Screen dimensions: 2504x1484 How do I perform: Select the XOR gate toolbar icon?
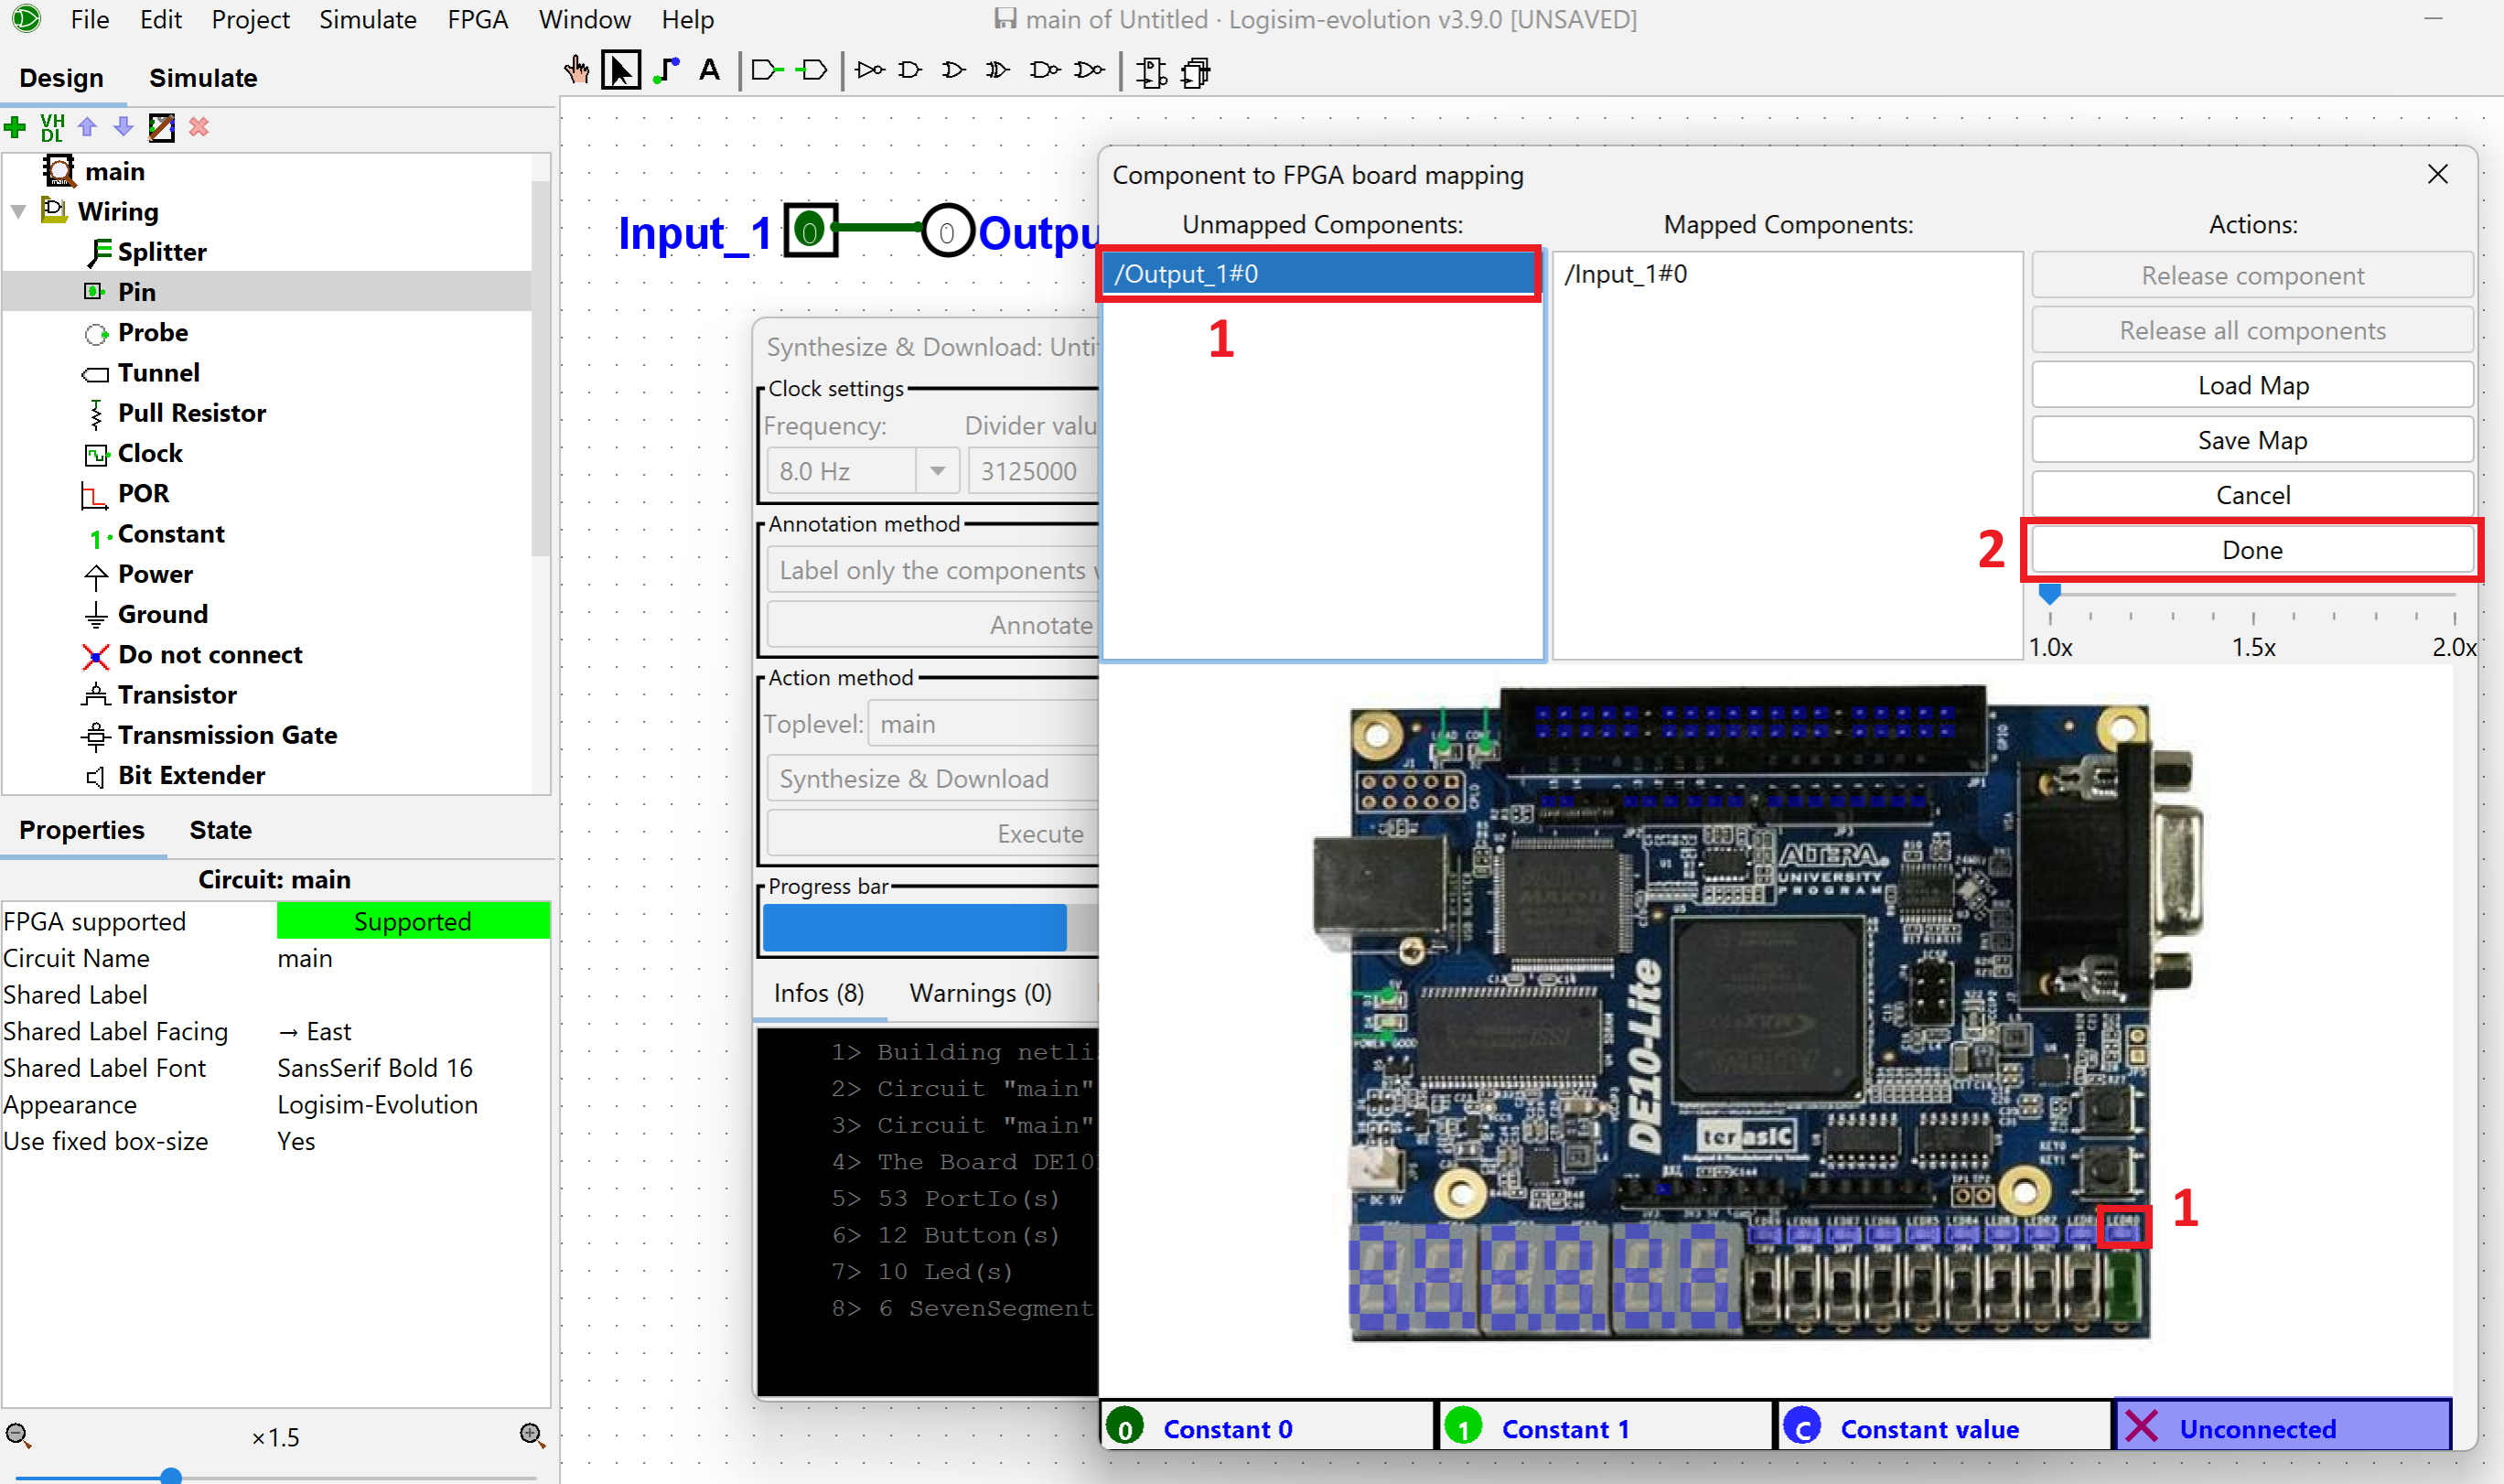(997, 71)
